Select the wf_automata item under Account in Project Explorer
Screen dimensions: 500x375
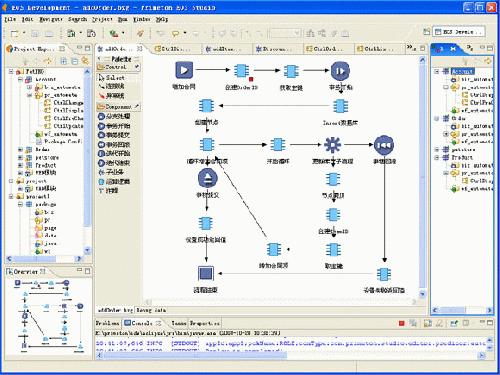pos(57,134)
